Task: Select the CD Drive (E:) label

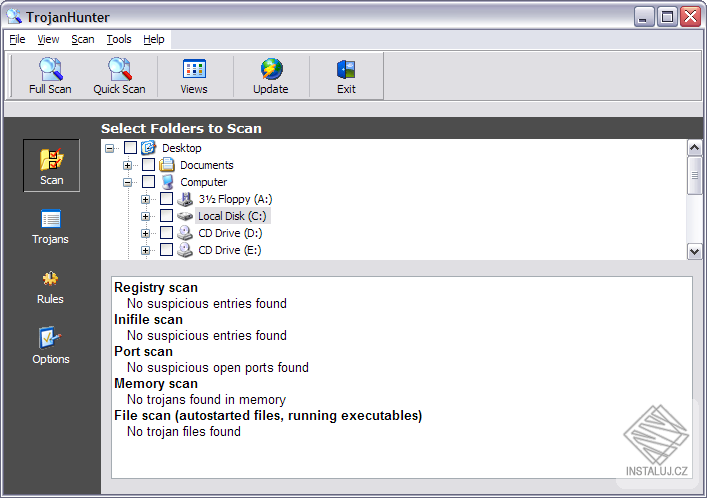Action: click(x=230, y=250)
